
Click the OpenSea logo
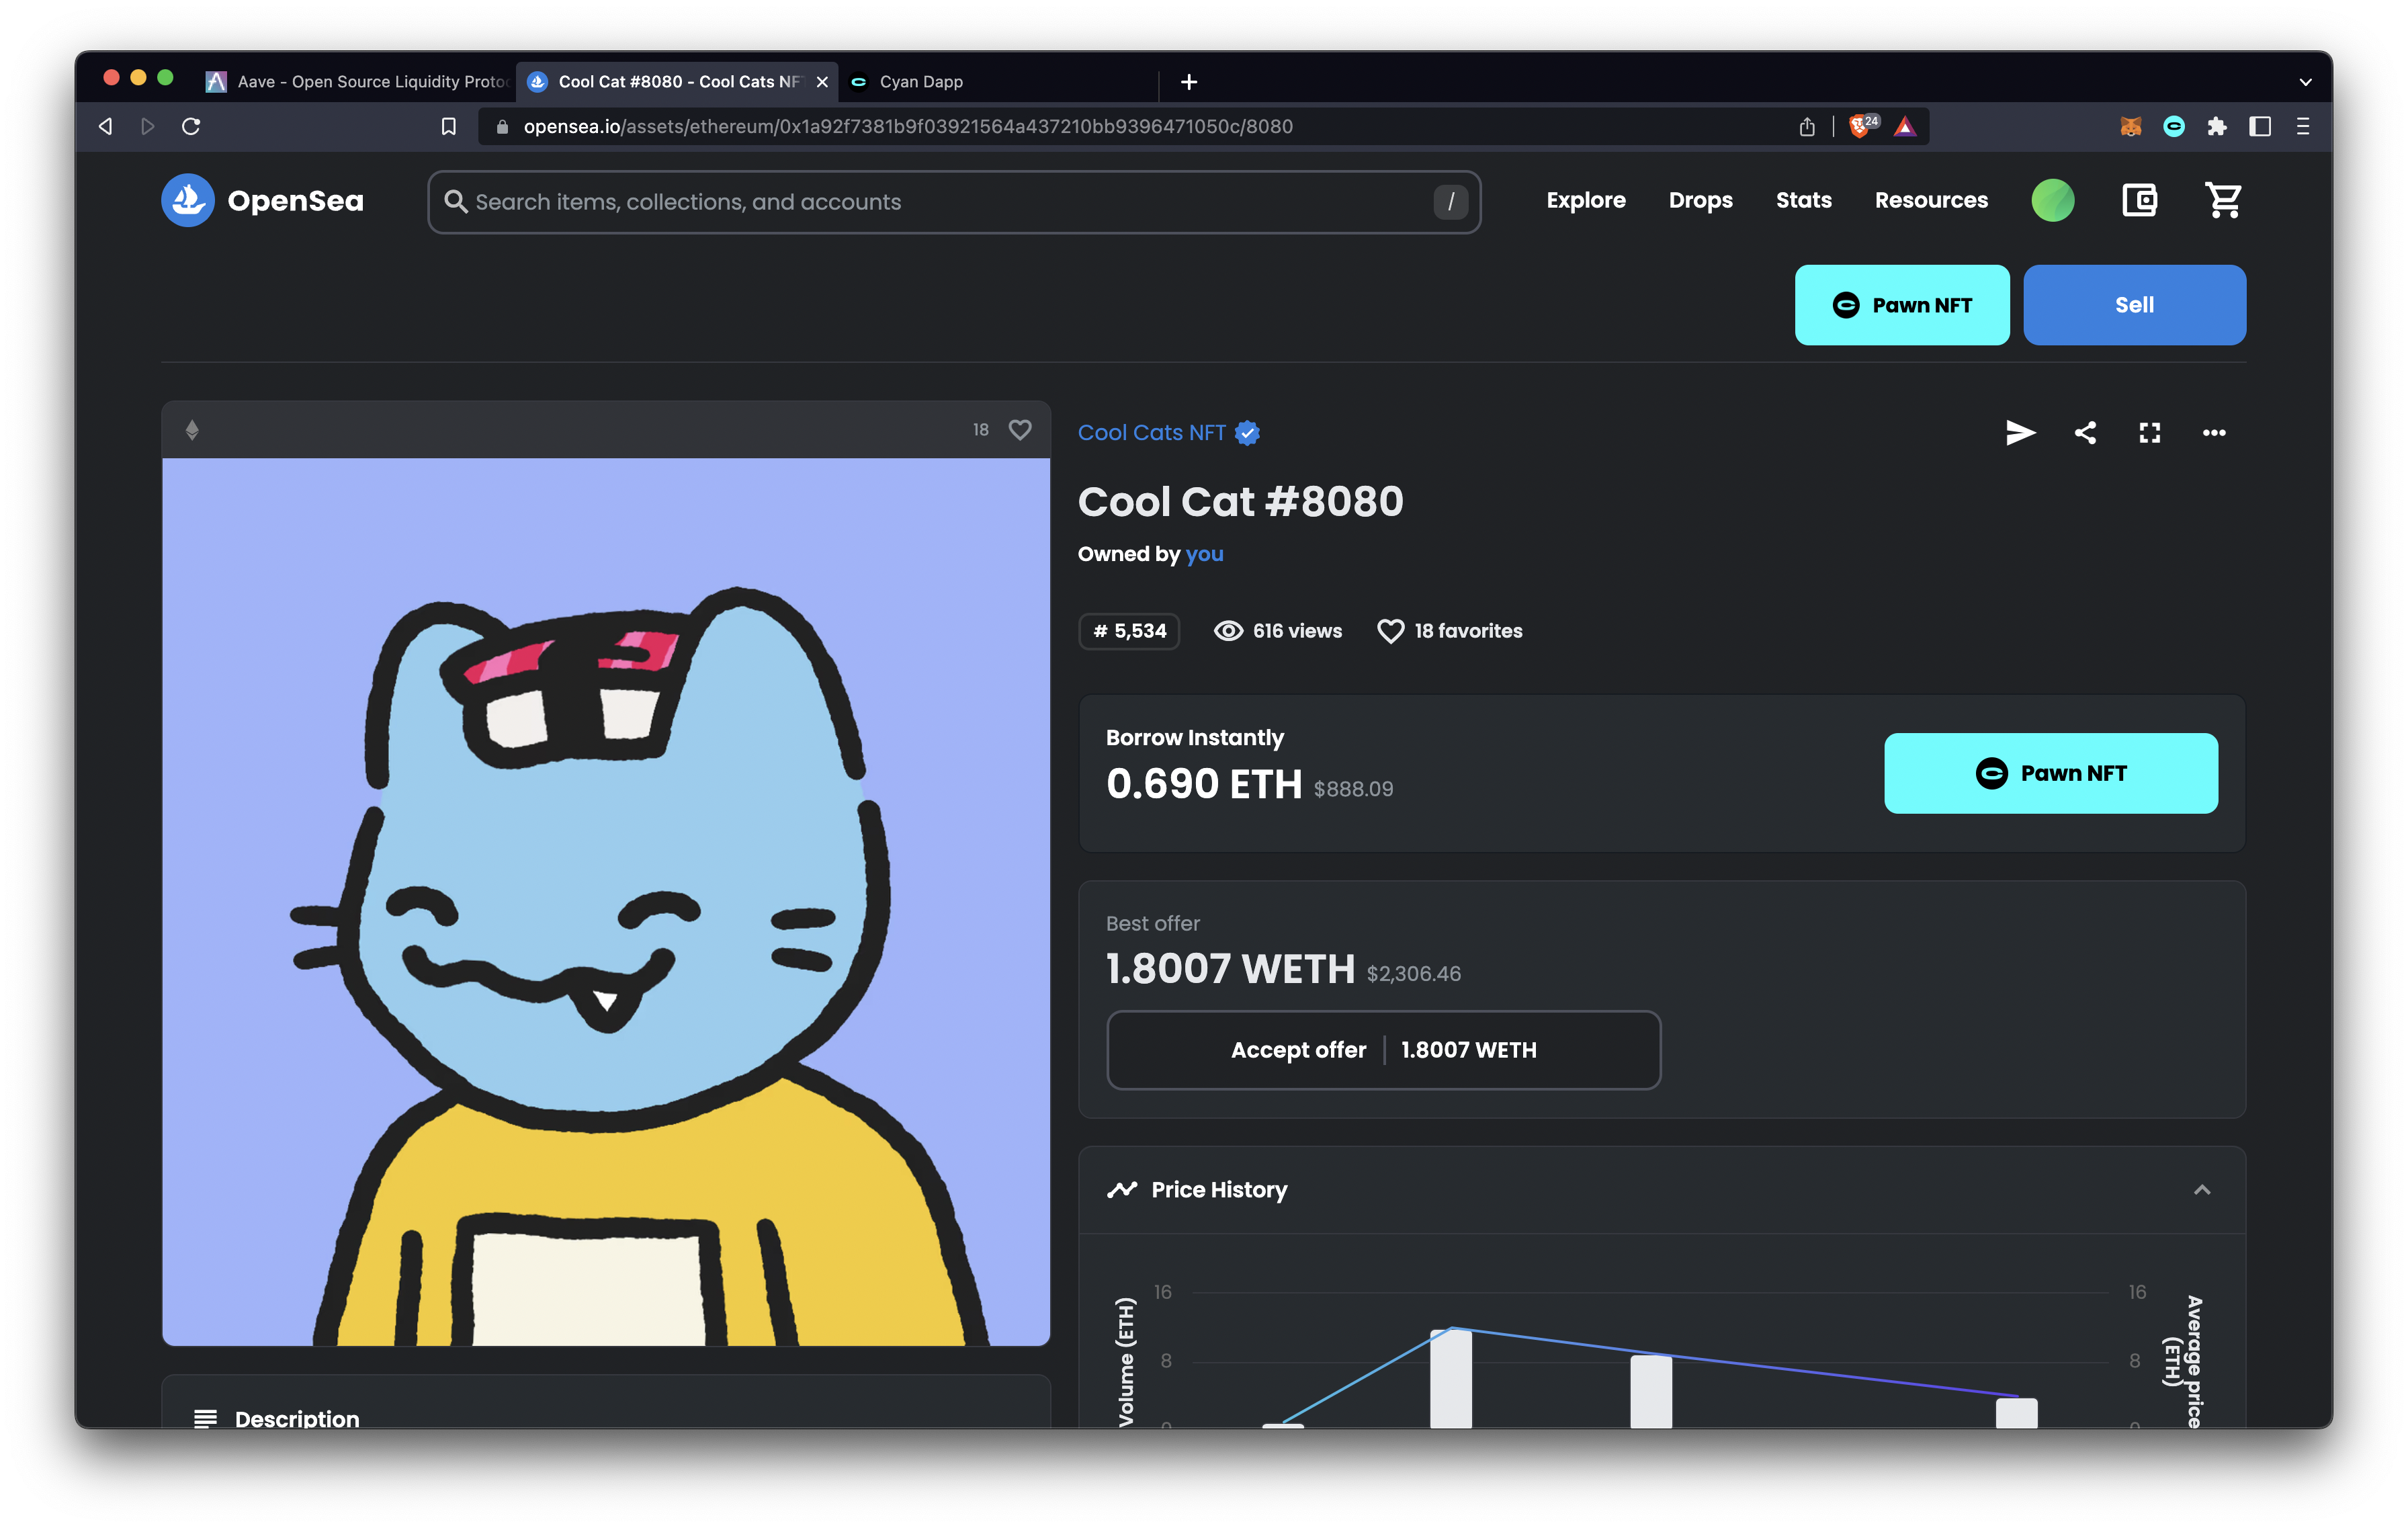pyautogui.click(x=262, y=201)
